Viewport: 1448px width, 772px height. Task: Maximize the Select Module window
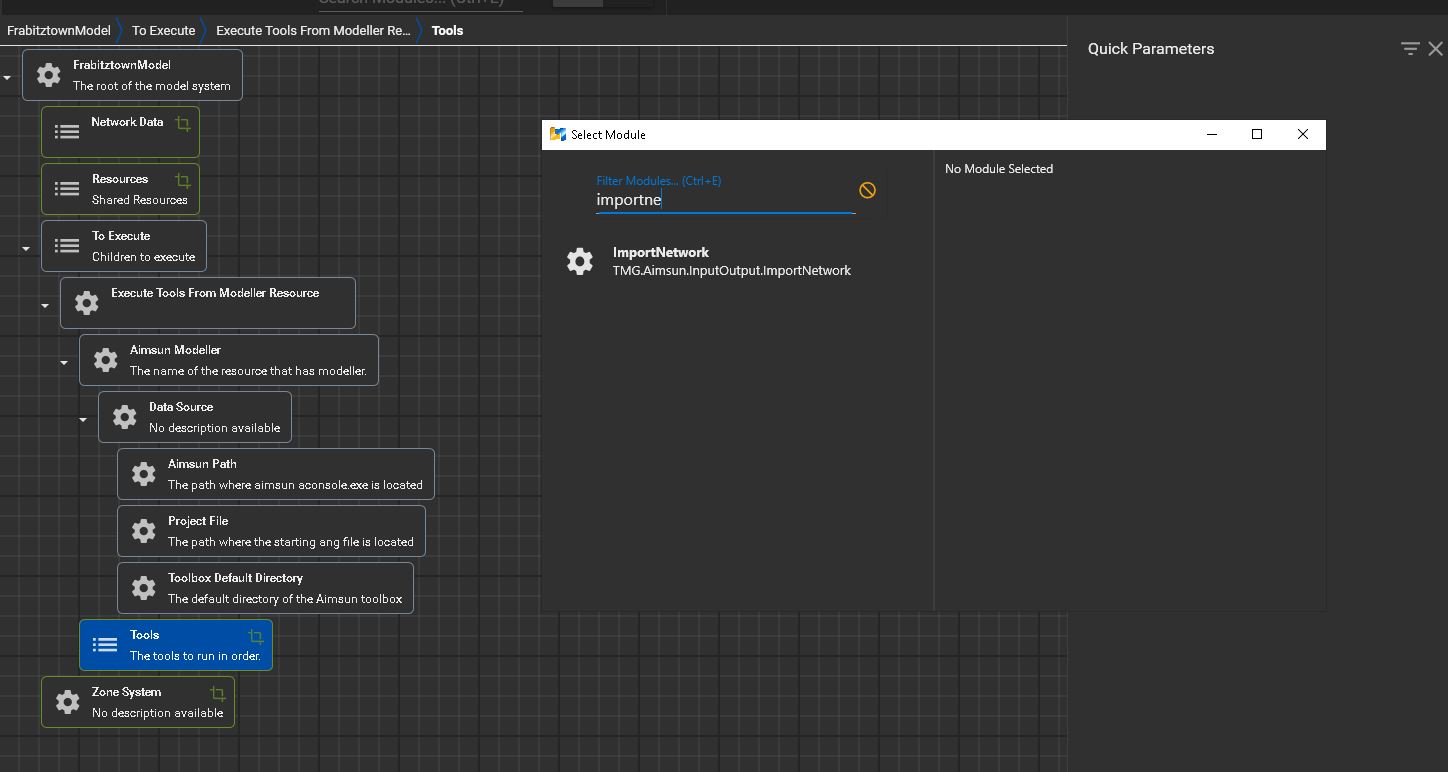coord(1257,134)
